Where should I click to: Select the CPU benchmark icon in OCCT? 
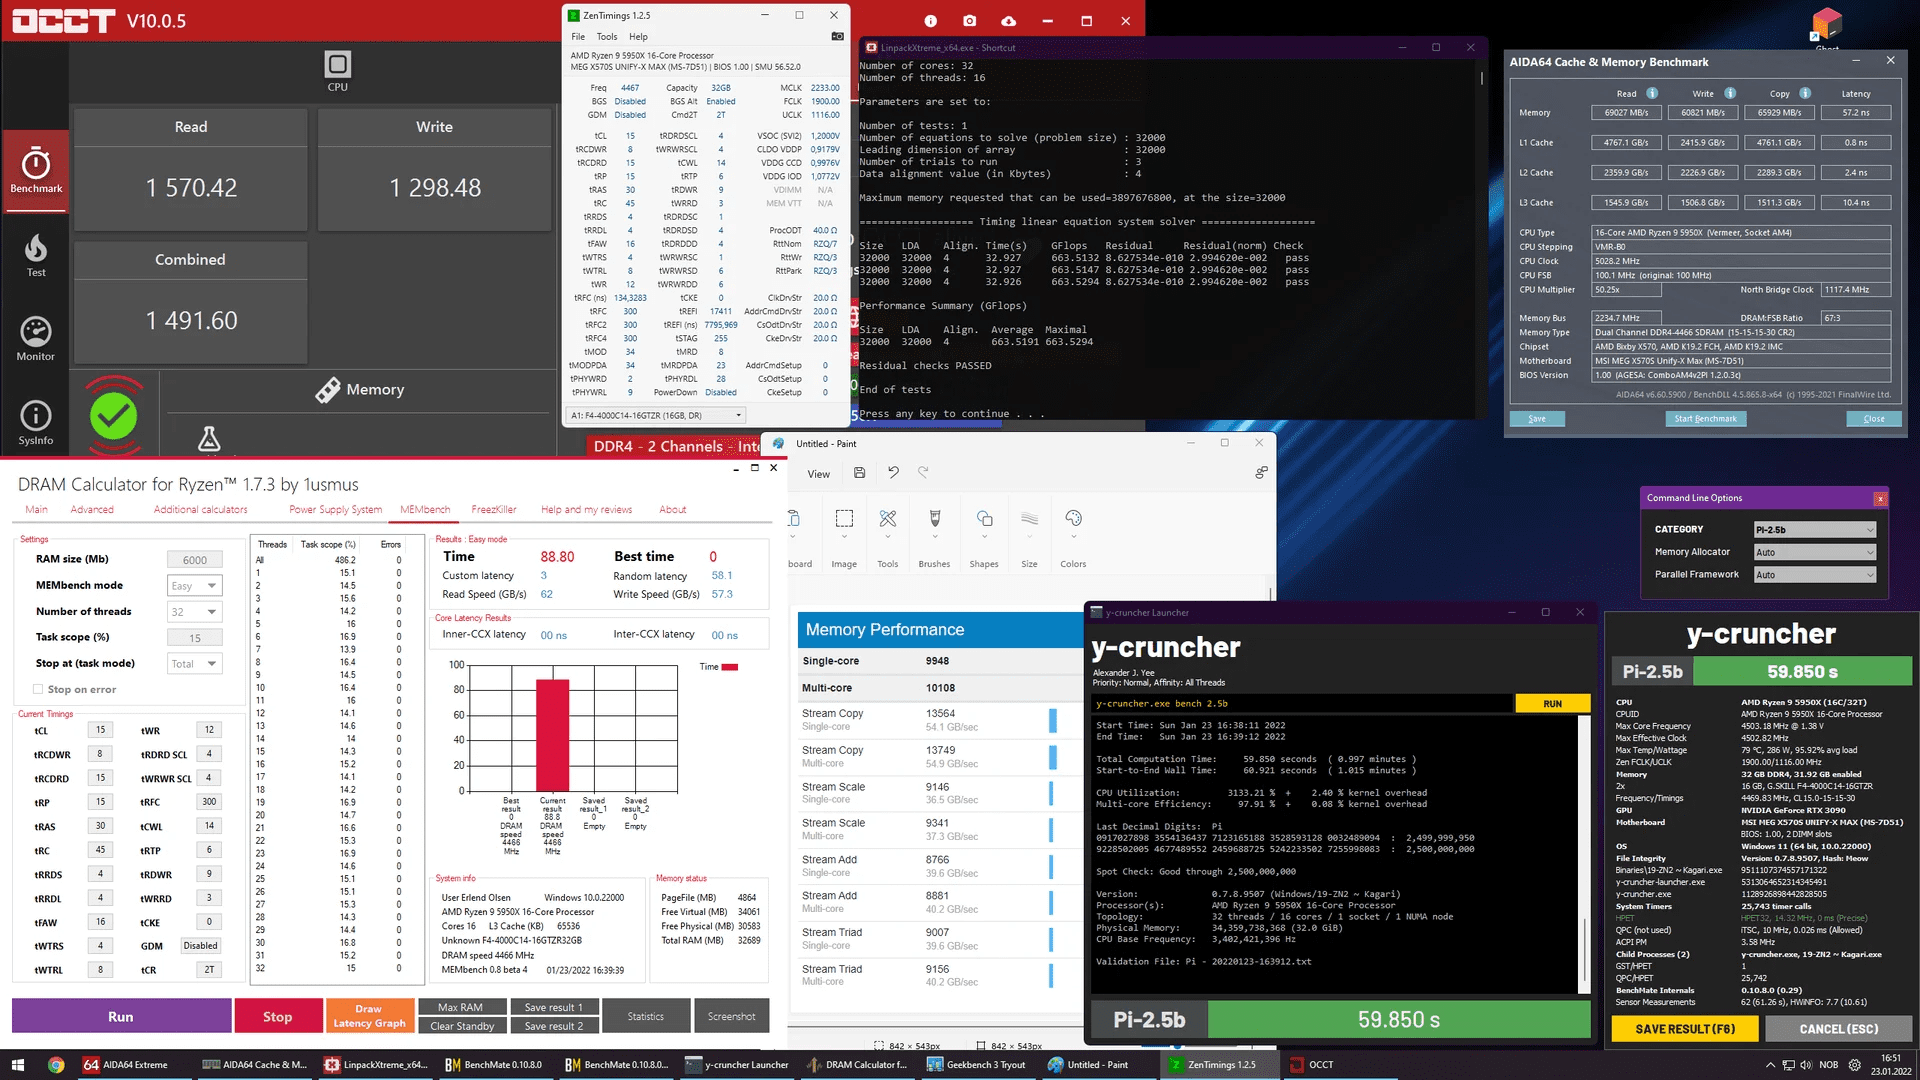[338, 71]
